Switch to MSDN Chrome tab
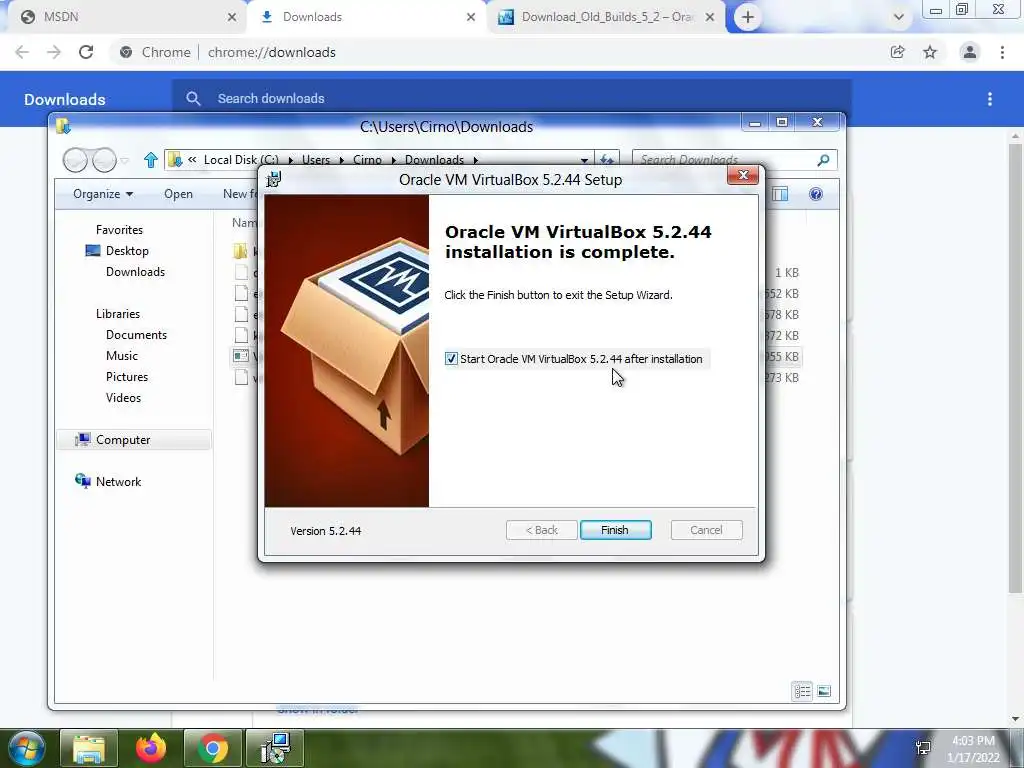The image size is (1024, 768). pos(124,17)
